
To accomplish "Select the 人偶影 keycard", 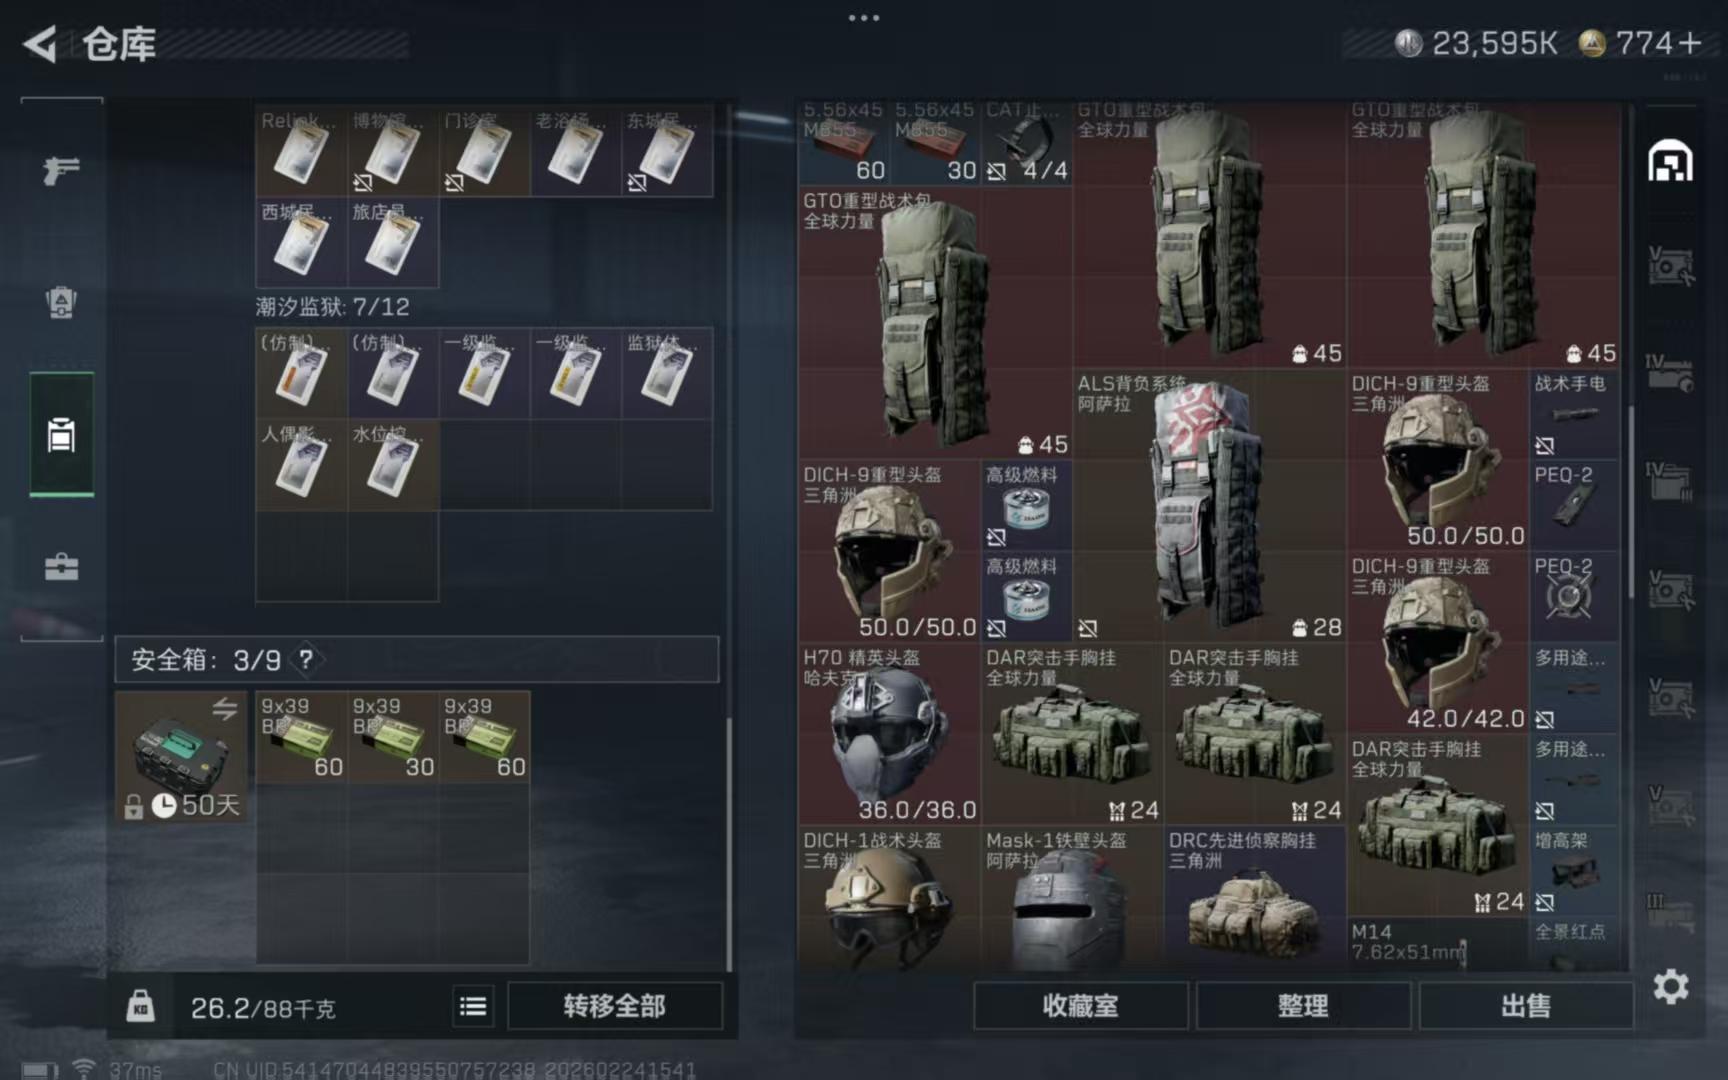I will coord(301,465).
